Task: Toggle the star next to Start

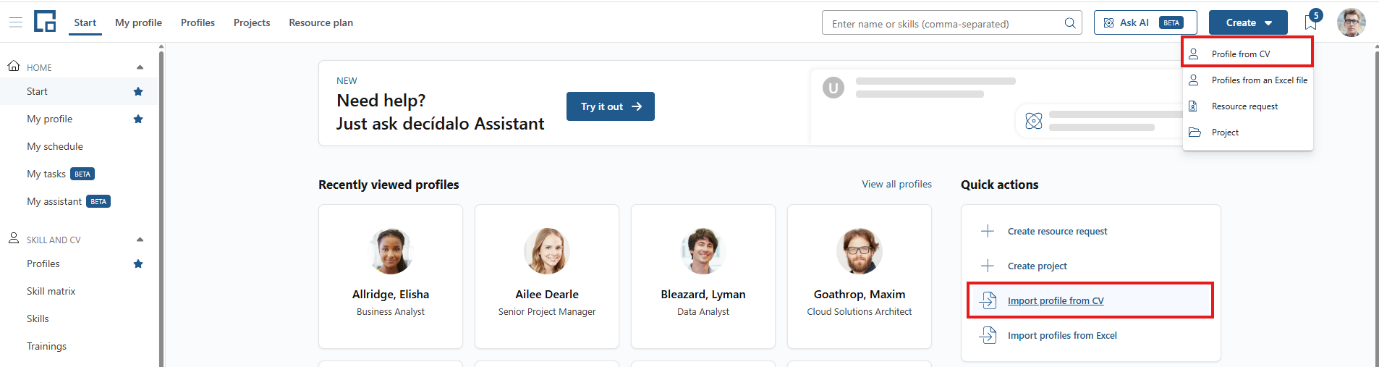Action: (138, 92)
